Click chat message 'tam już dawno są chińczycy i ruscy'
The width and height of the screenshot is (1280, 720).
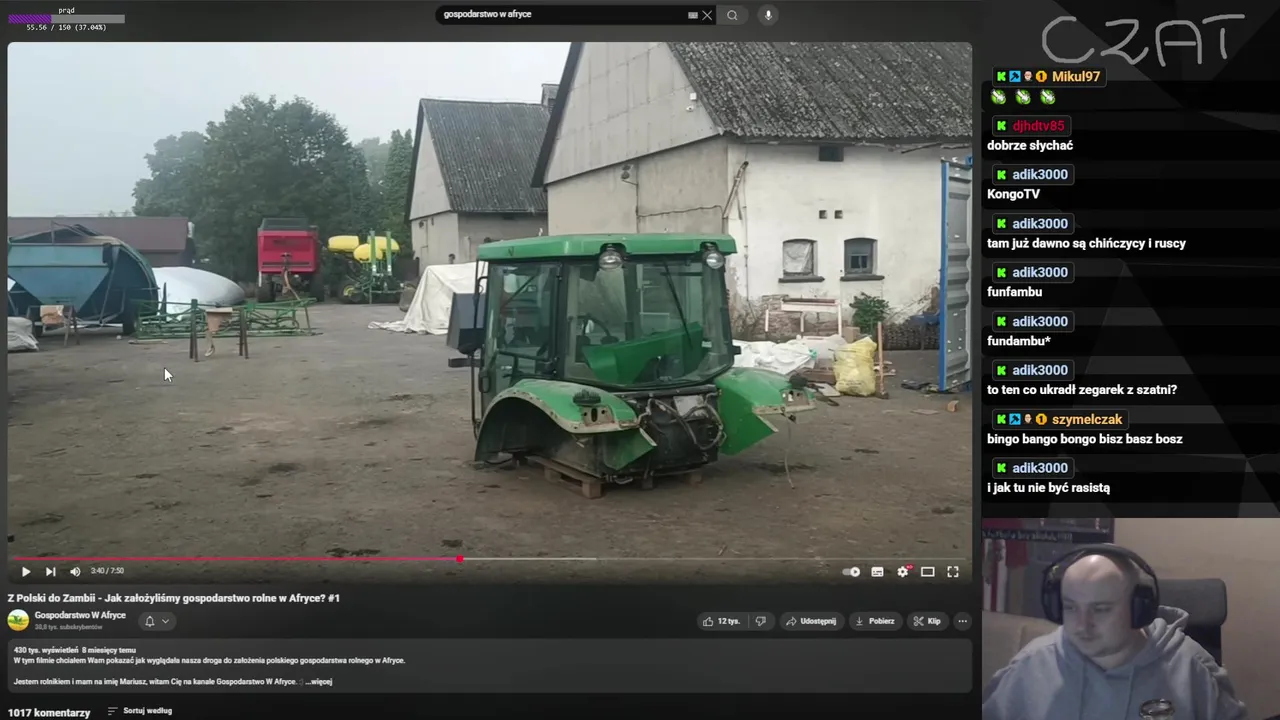pos(1086,243)
